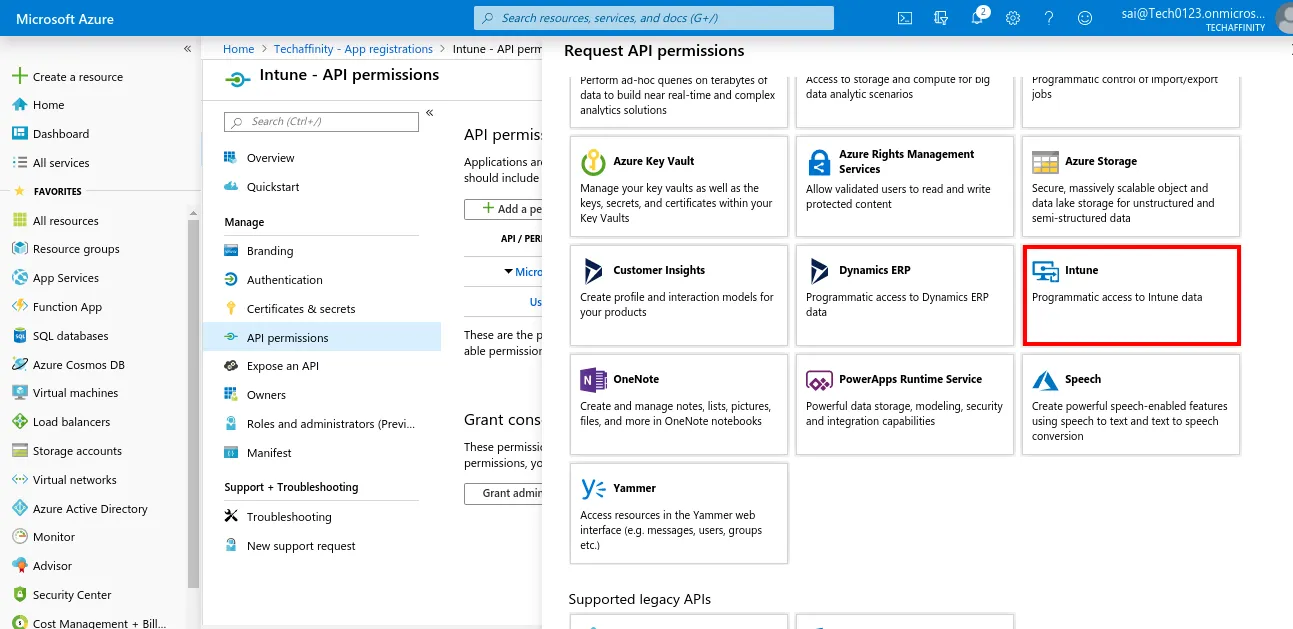Open New support request
This screenshot has width=1293, height=629.
[290, 546]
